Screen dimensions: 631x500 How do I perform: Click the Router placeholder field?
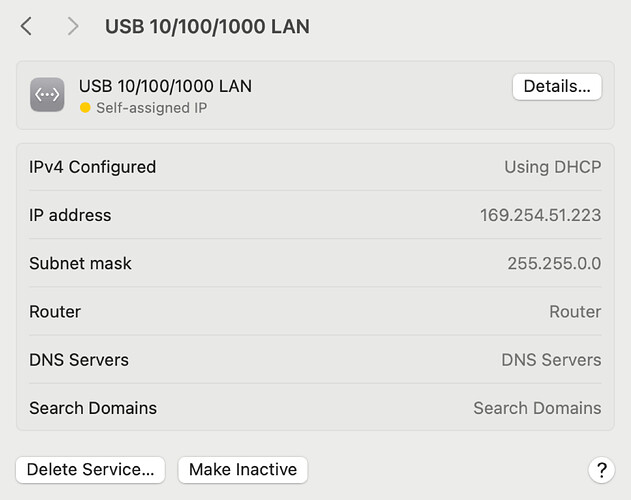pos(575,312)
